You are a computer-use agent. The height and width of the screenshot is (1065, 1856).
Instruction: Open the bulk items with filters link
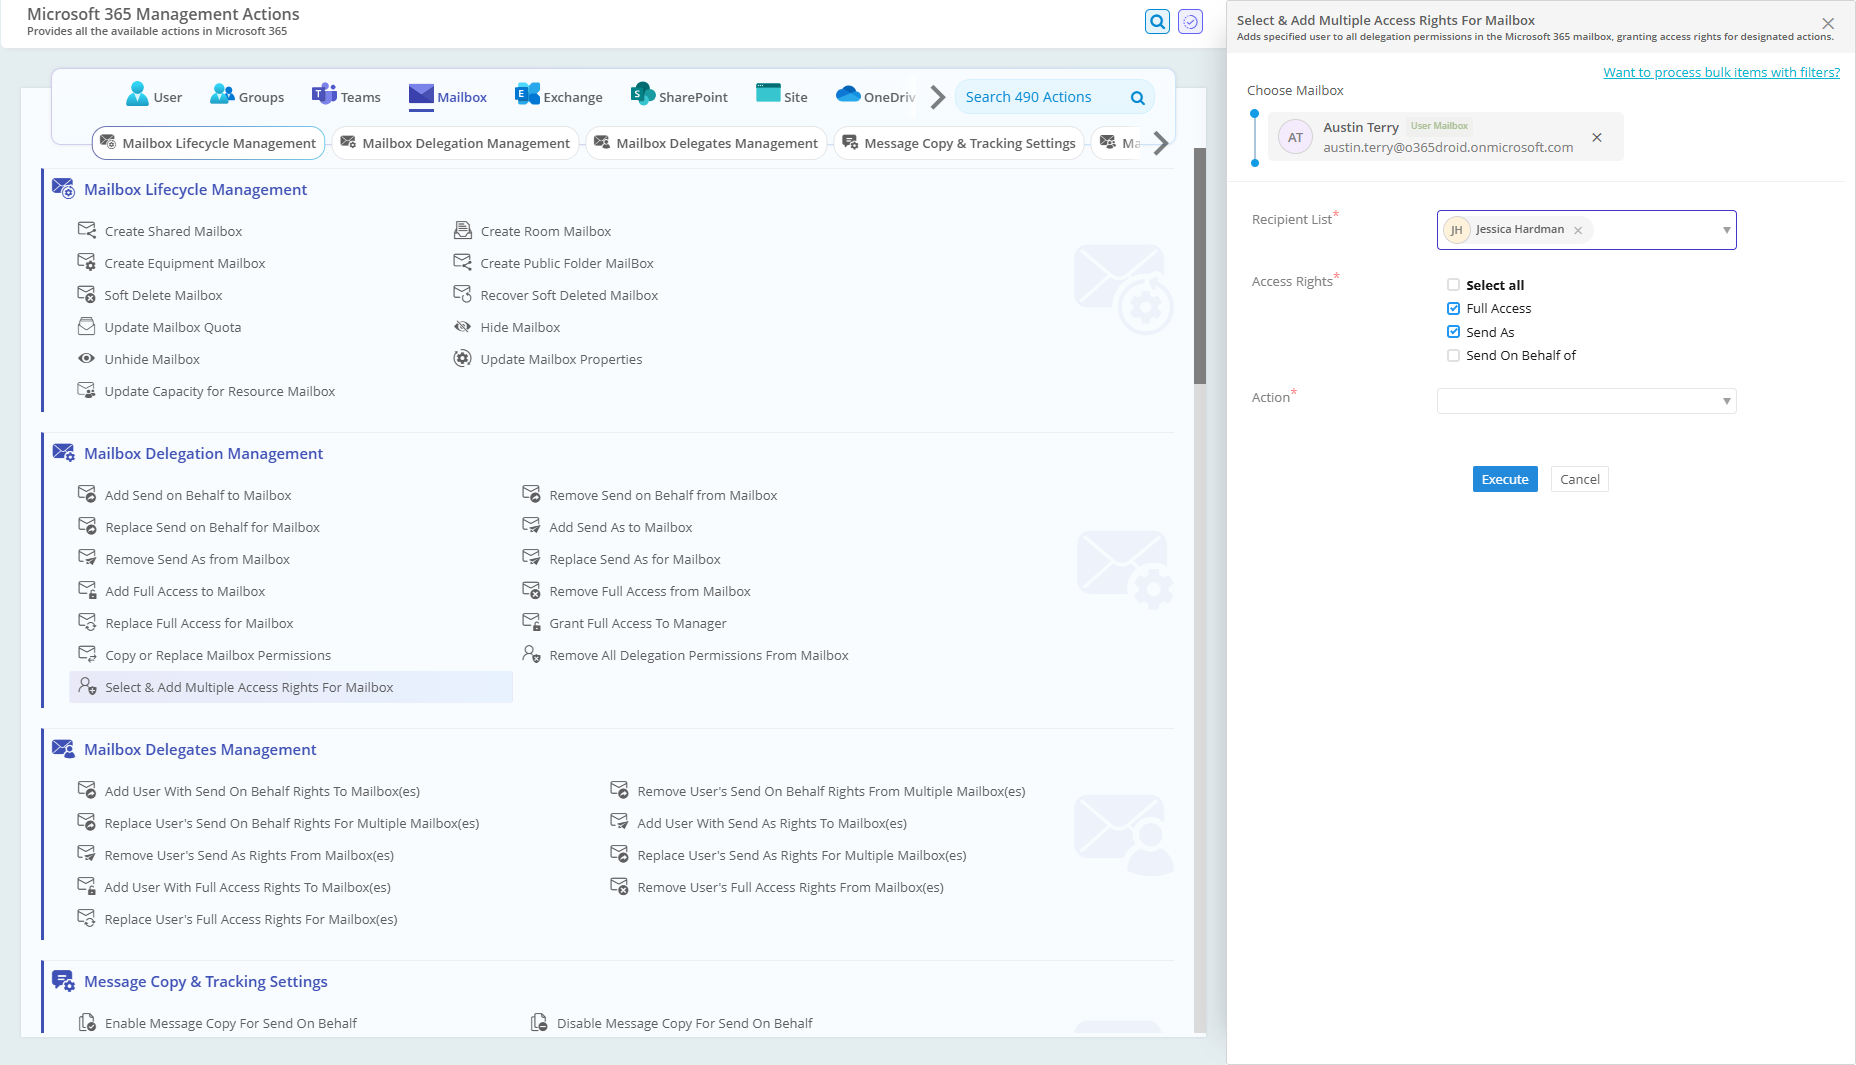coord(1721,72)
